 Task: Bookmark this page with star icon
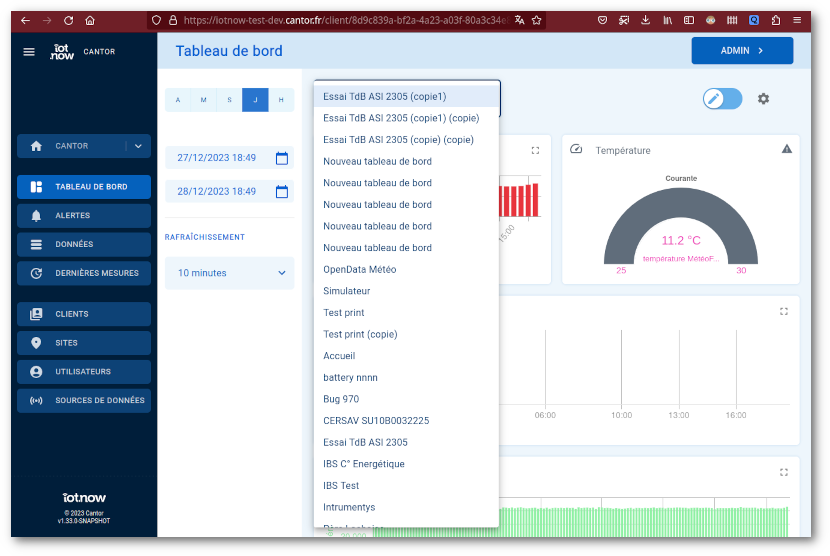pyautogui.click(x=537, y=20)
